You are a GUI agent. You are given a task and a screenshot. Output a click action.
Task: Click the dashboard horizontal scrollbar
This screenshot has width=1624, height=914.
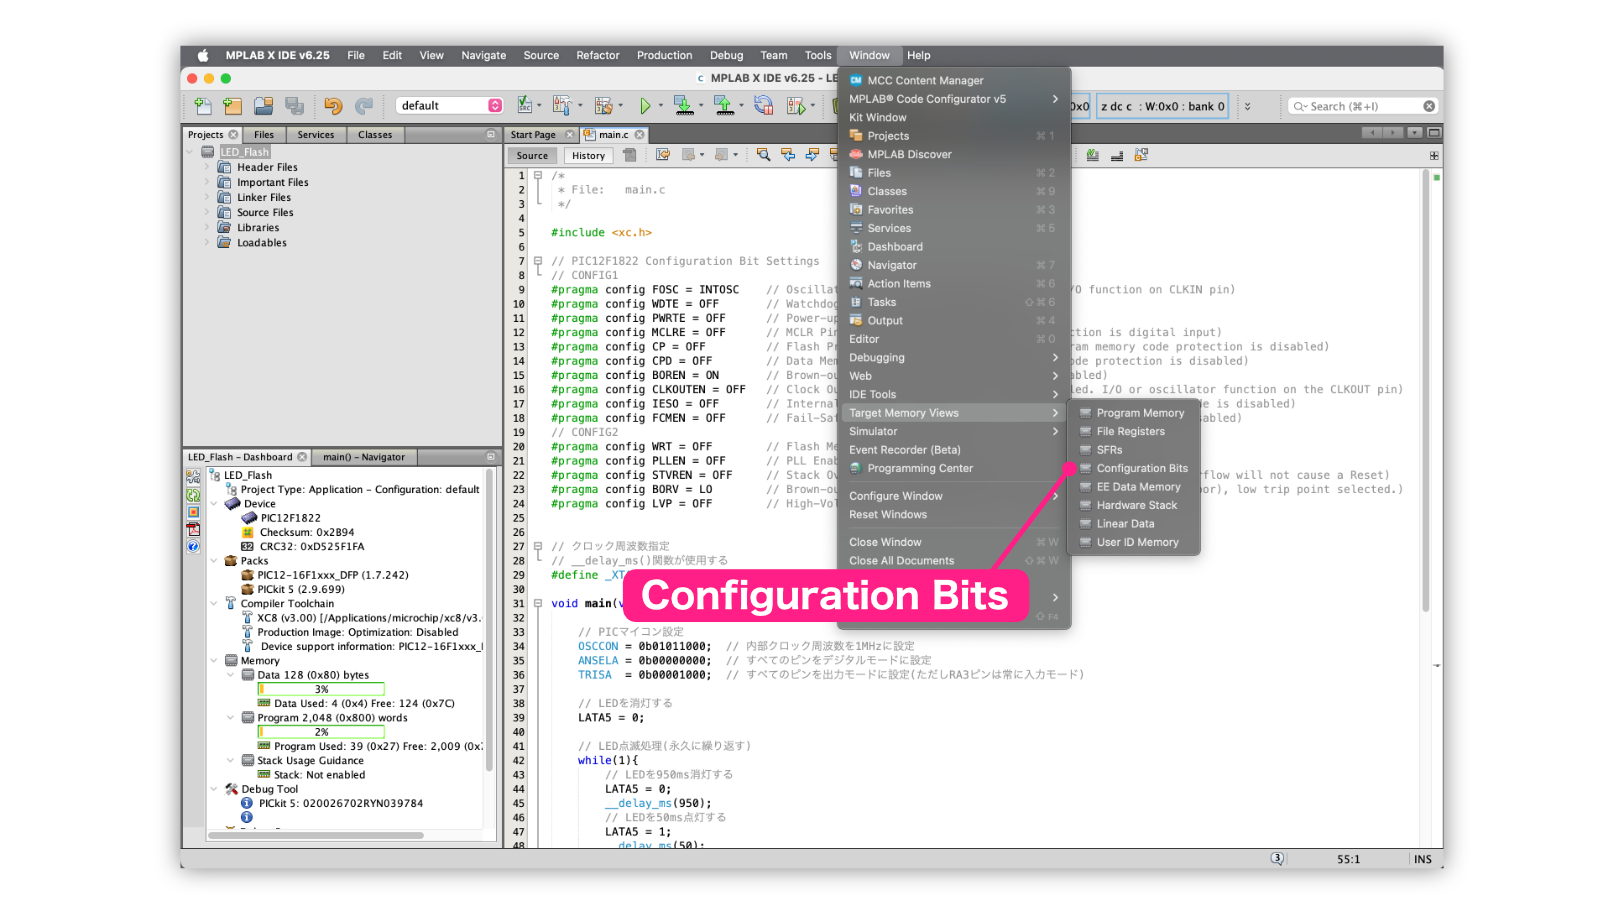315,835
